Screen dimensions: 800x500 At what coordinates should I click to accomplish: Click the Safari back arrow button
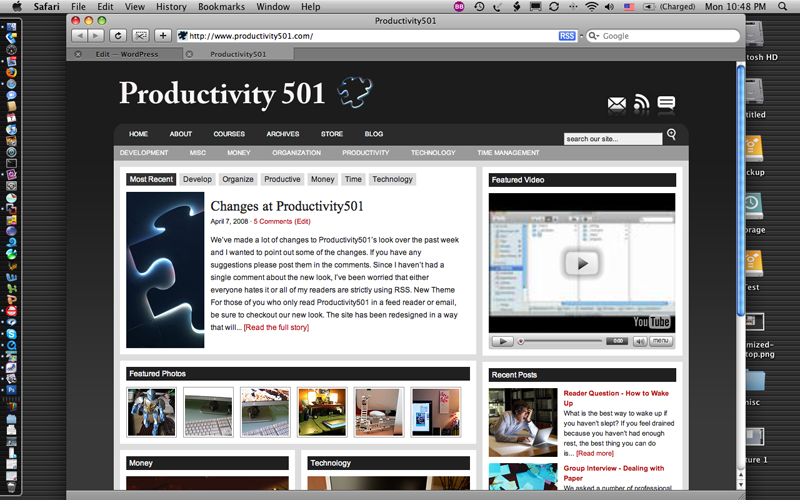click(79, 36)
